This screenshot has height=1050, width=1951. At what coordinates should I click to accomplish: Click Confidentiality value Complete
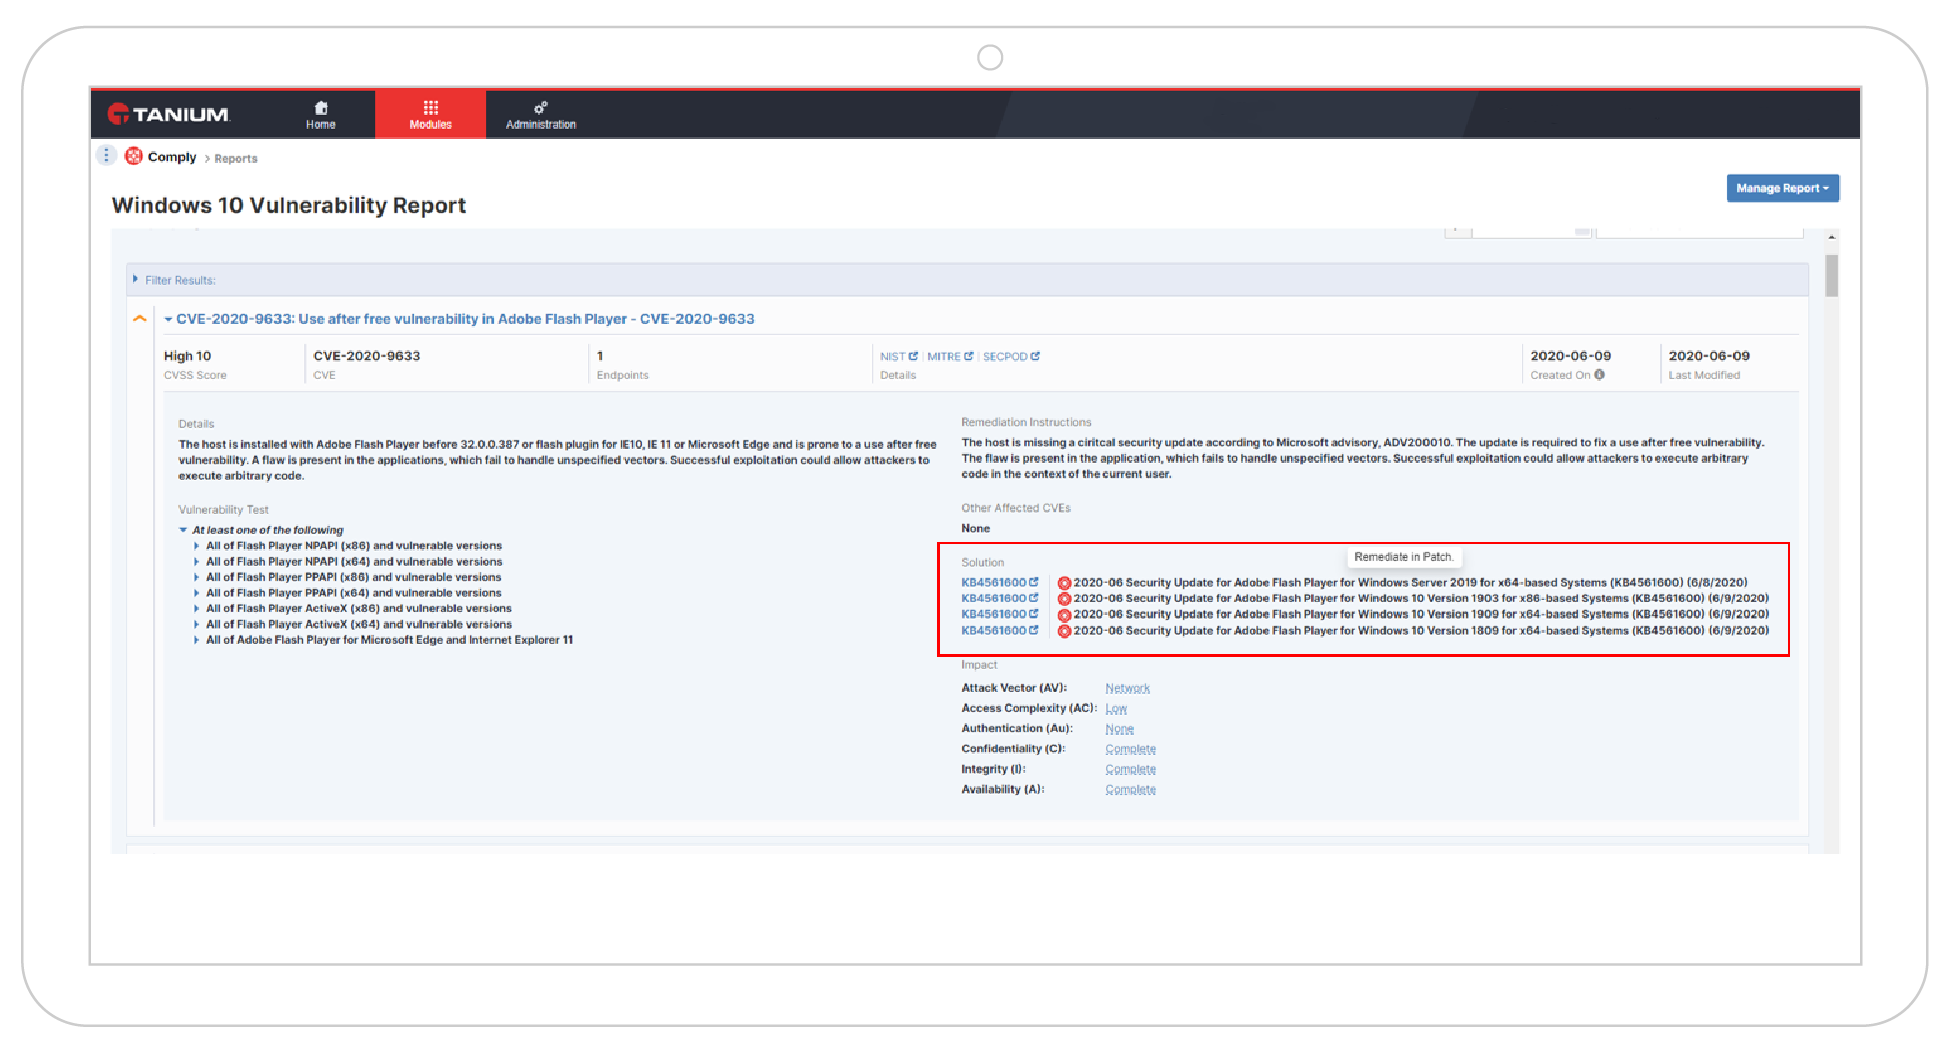coord(1130,749)
